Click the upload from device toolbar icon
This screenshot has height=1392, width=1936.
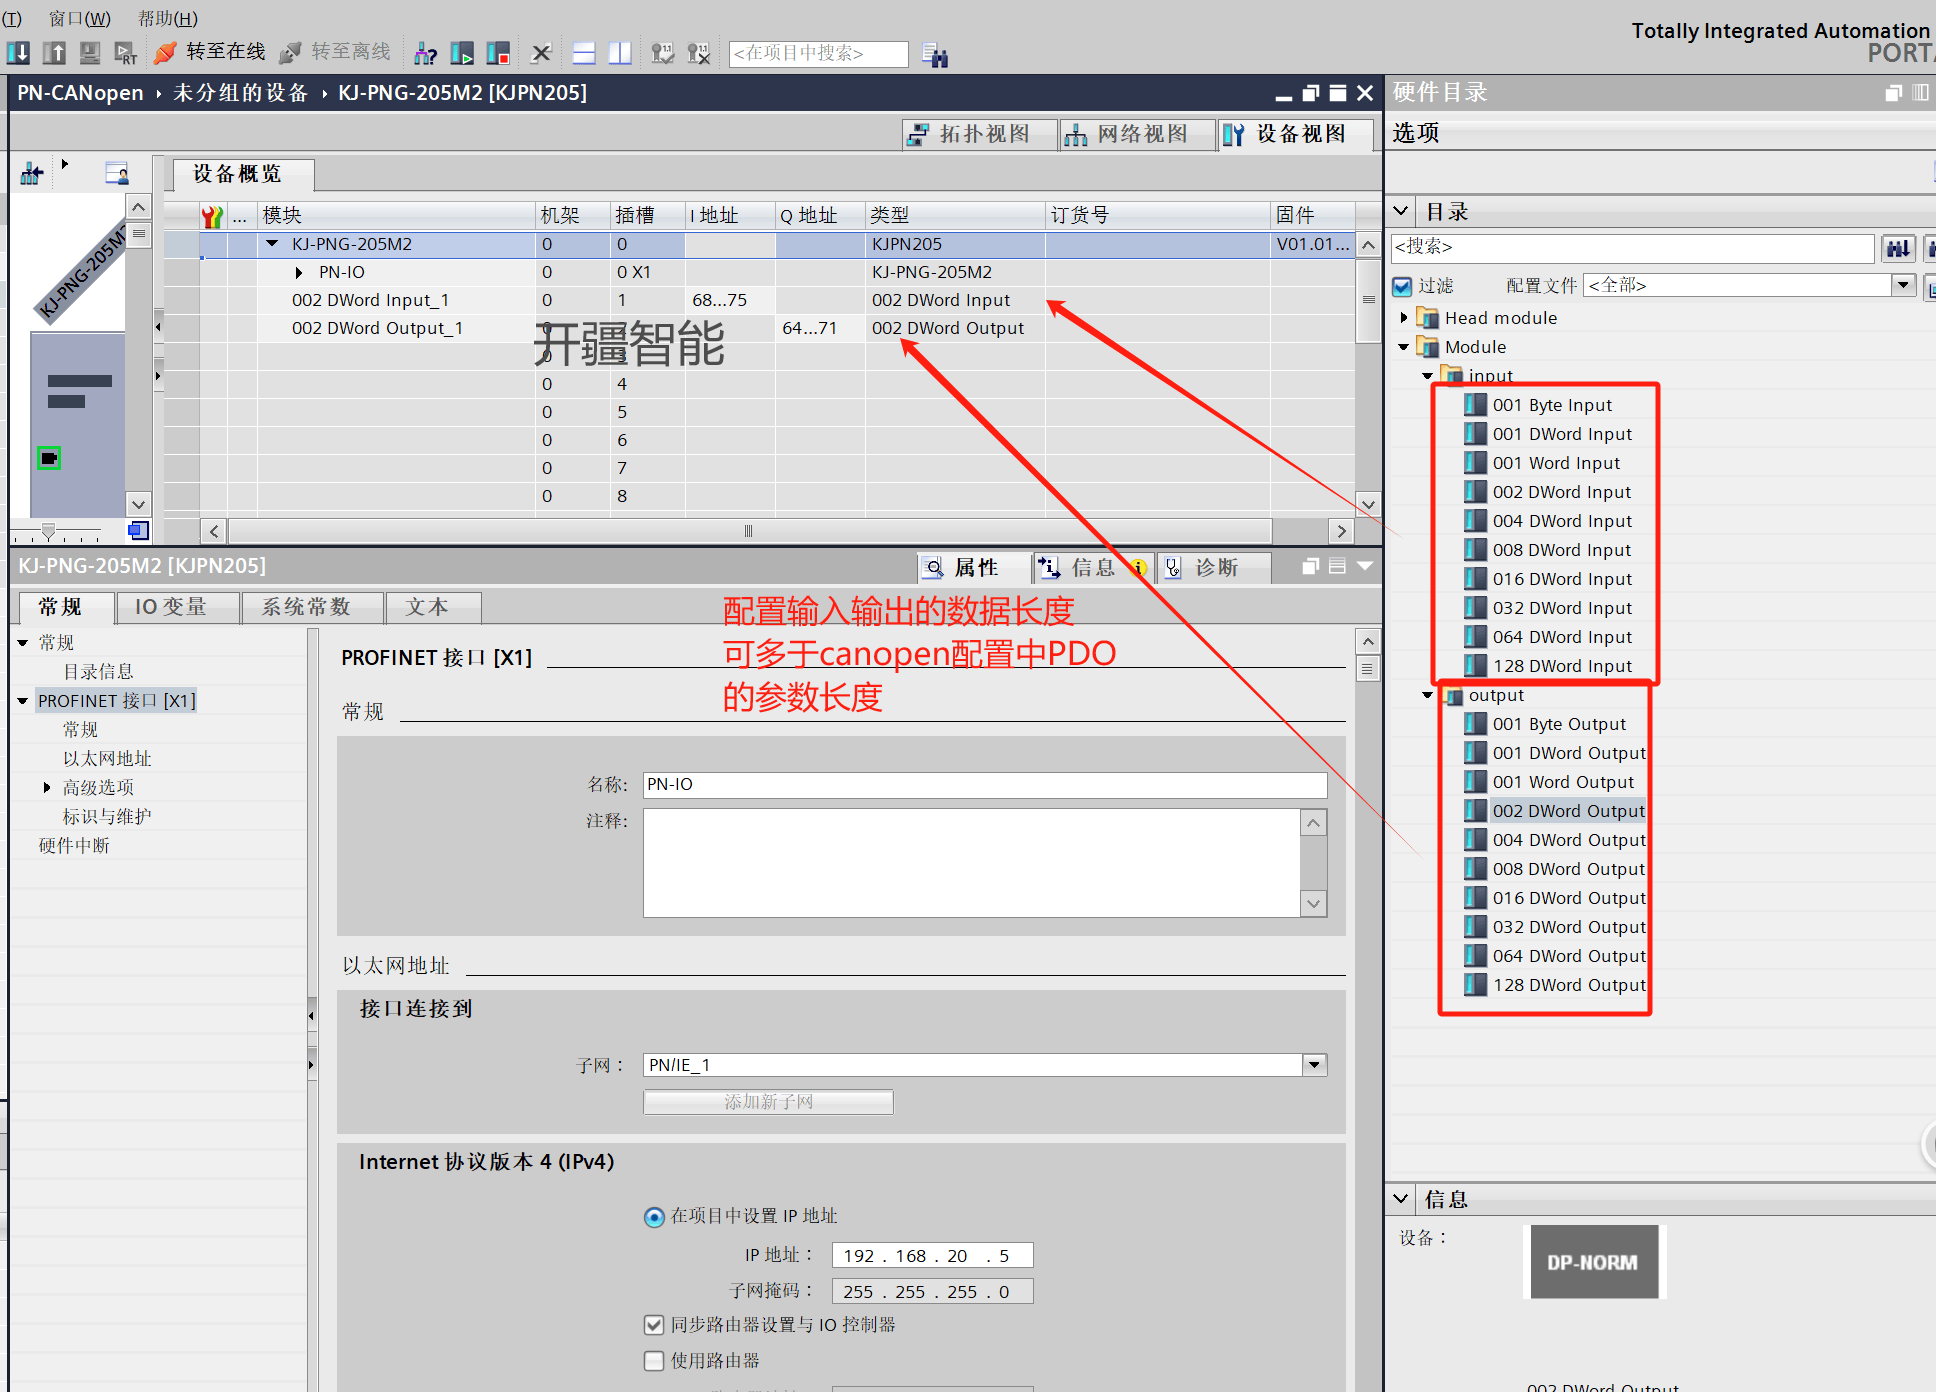54,53
